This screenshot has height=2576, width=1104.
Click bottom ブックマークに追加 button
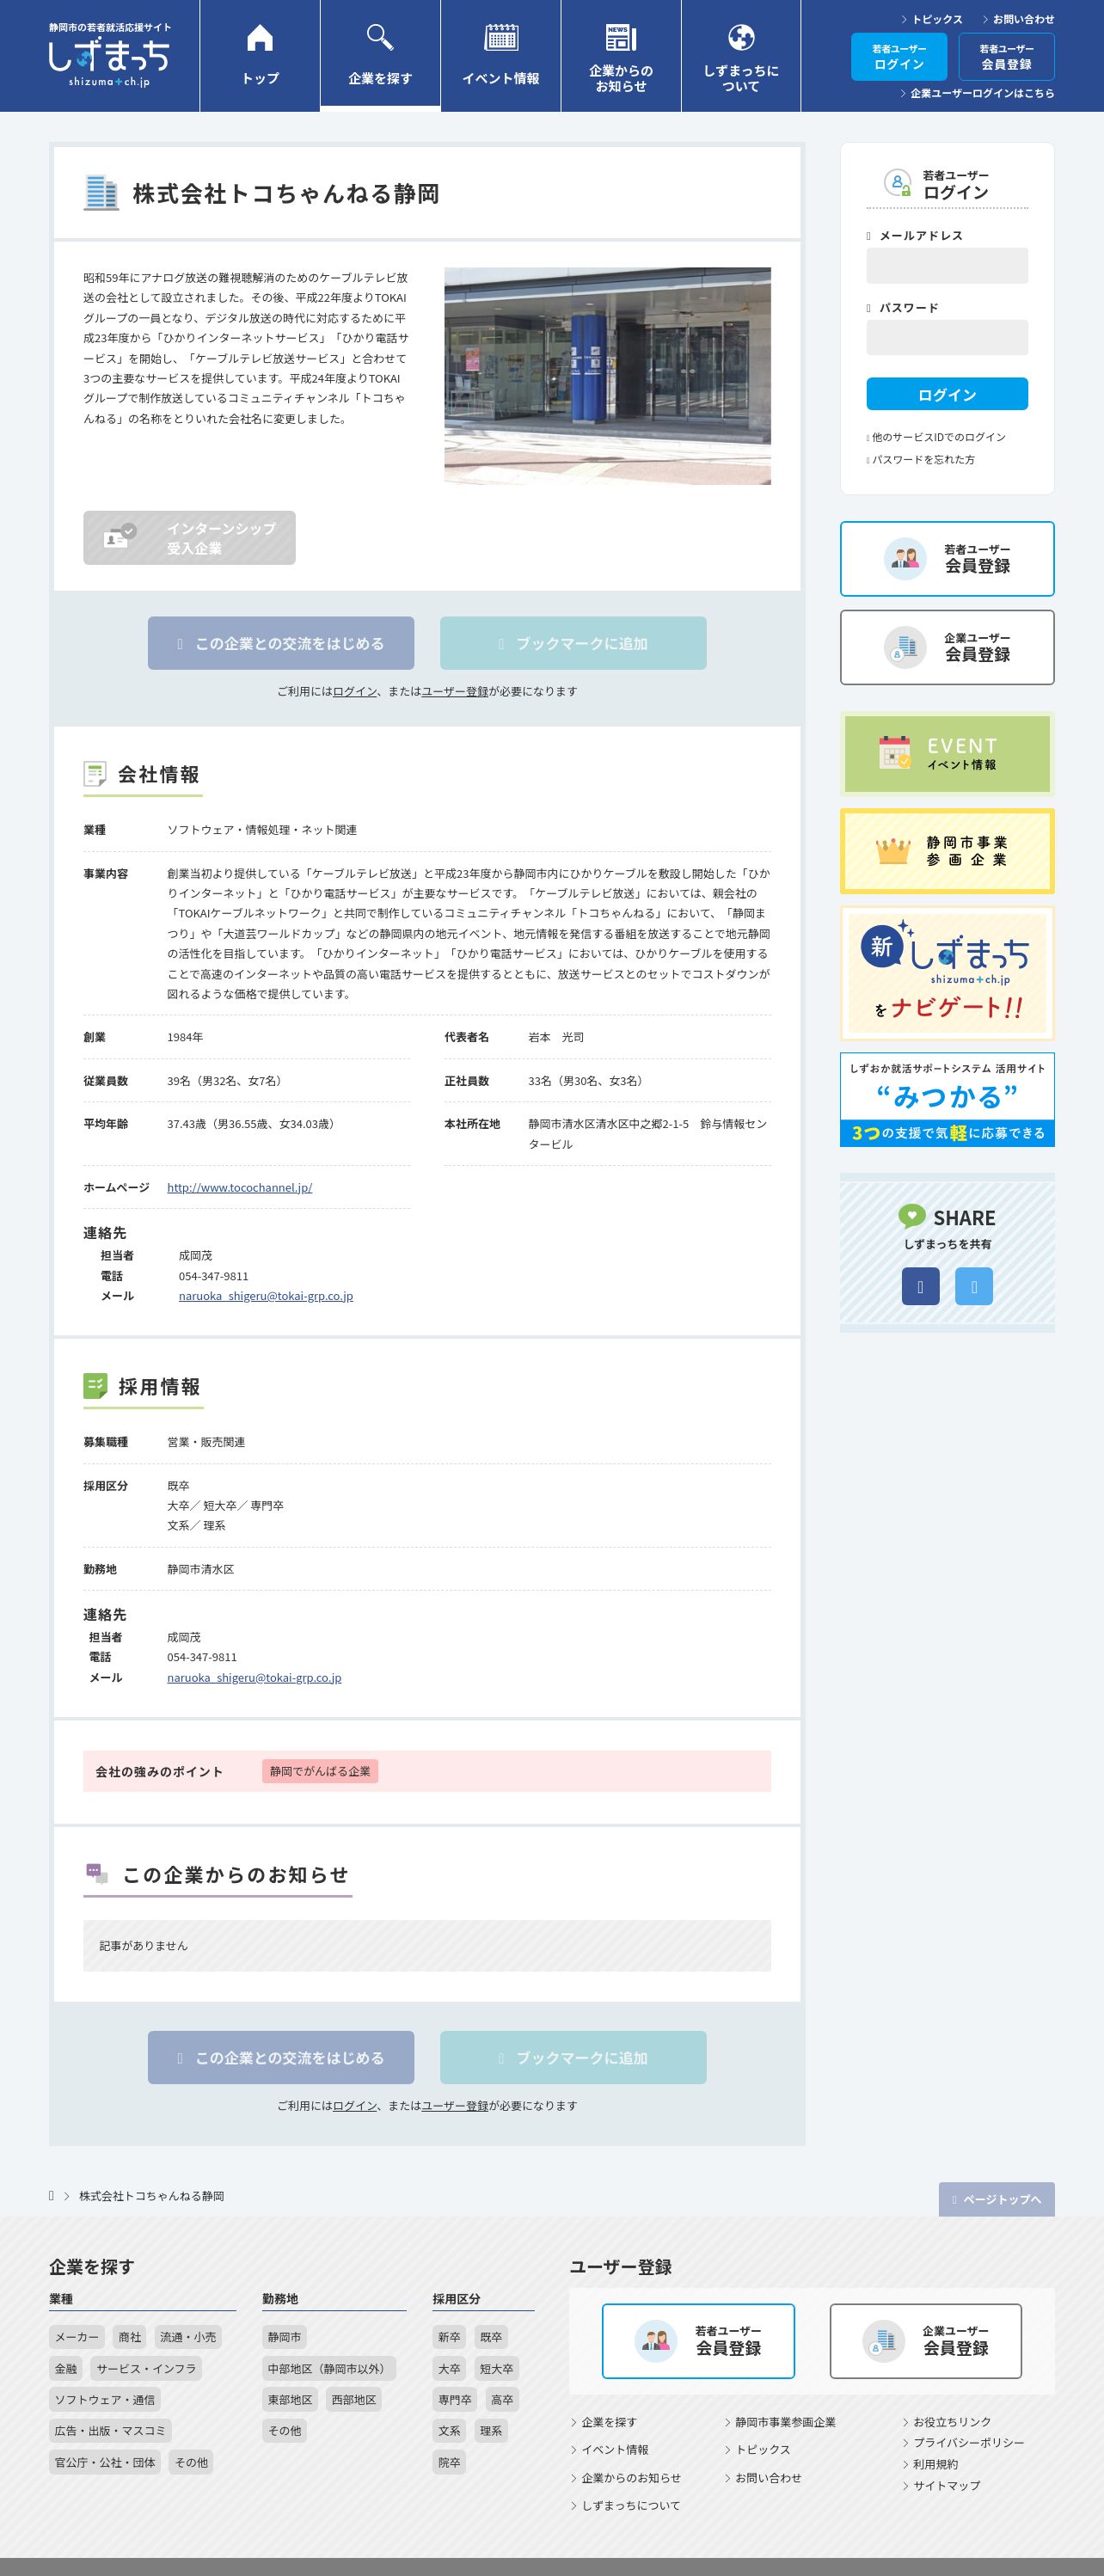(573, 2057)
